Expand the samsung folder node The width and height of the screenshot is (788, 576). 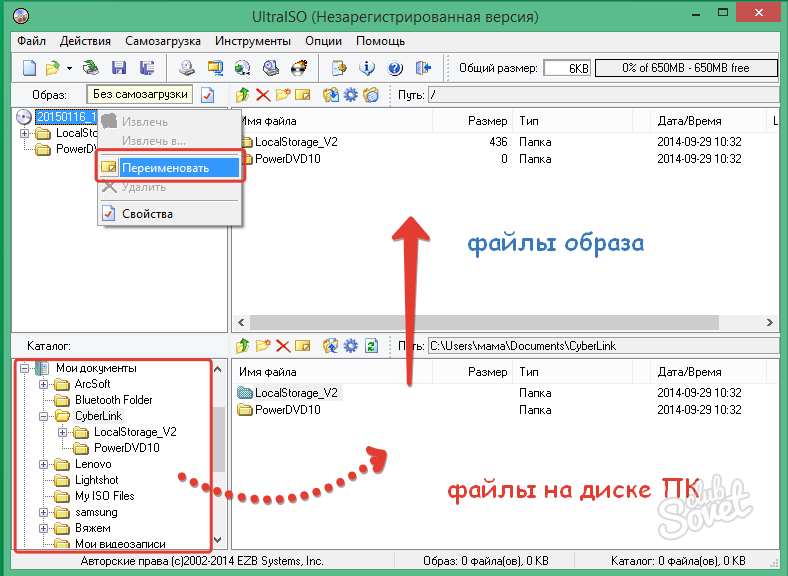43,513
